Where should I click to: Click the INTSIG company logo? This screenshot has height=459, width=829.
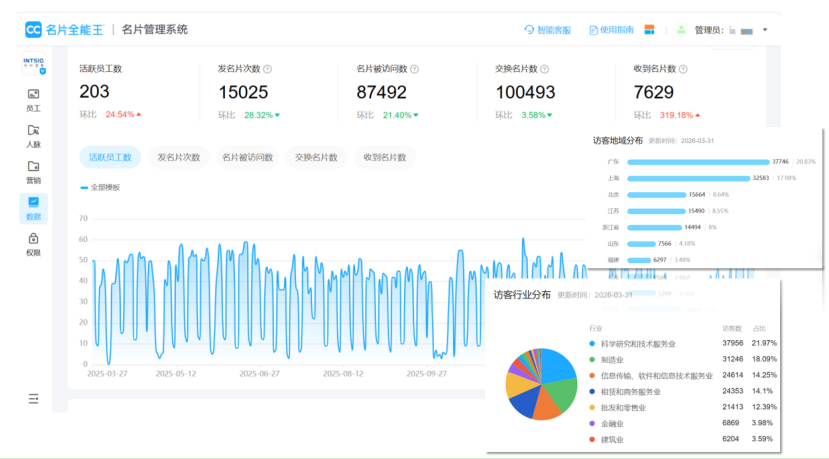coord(33,64)
